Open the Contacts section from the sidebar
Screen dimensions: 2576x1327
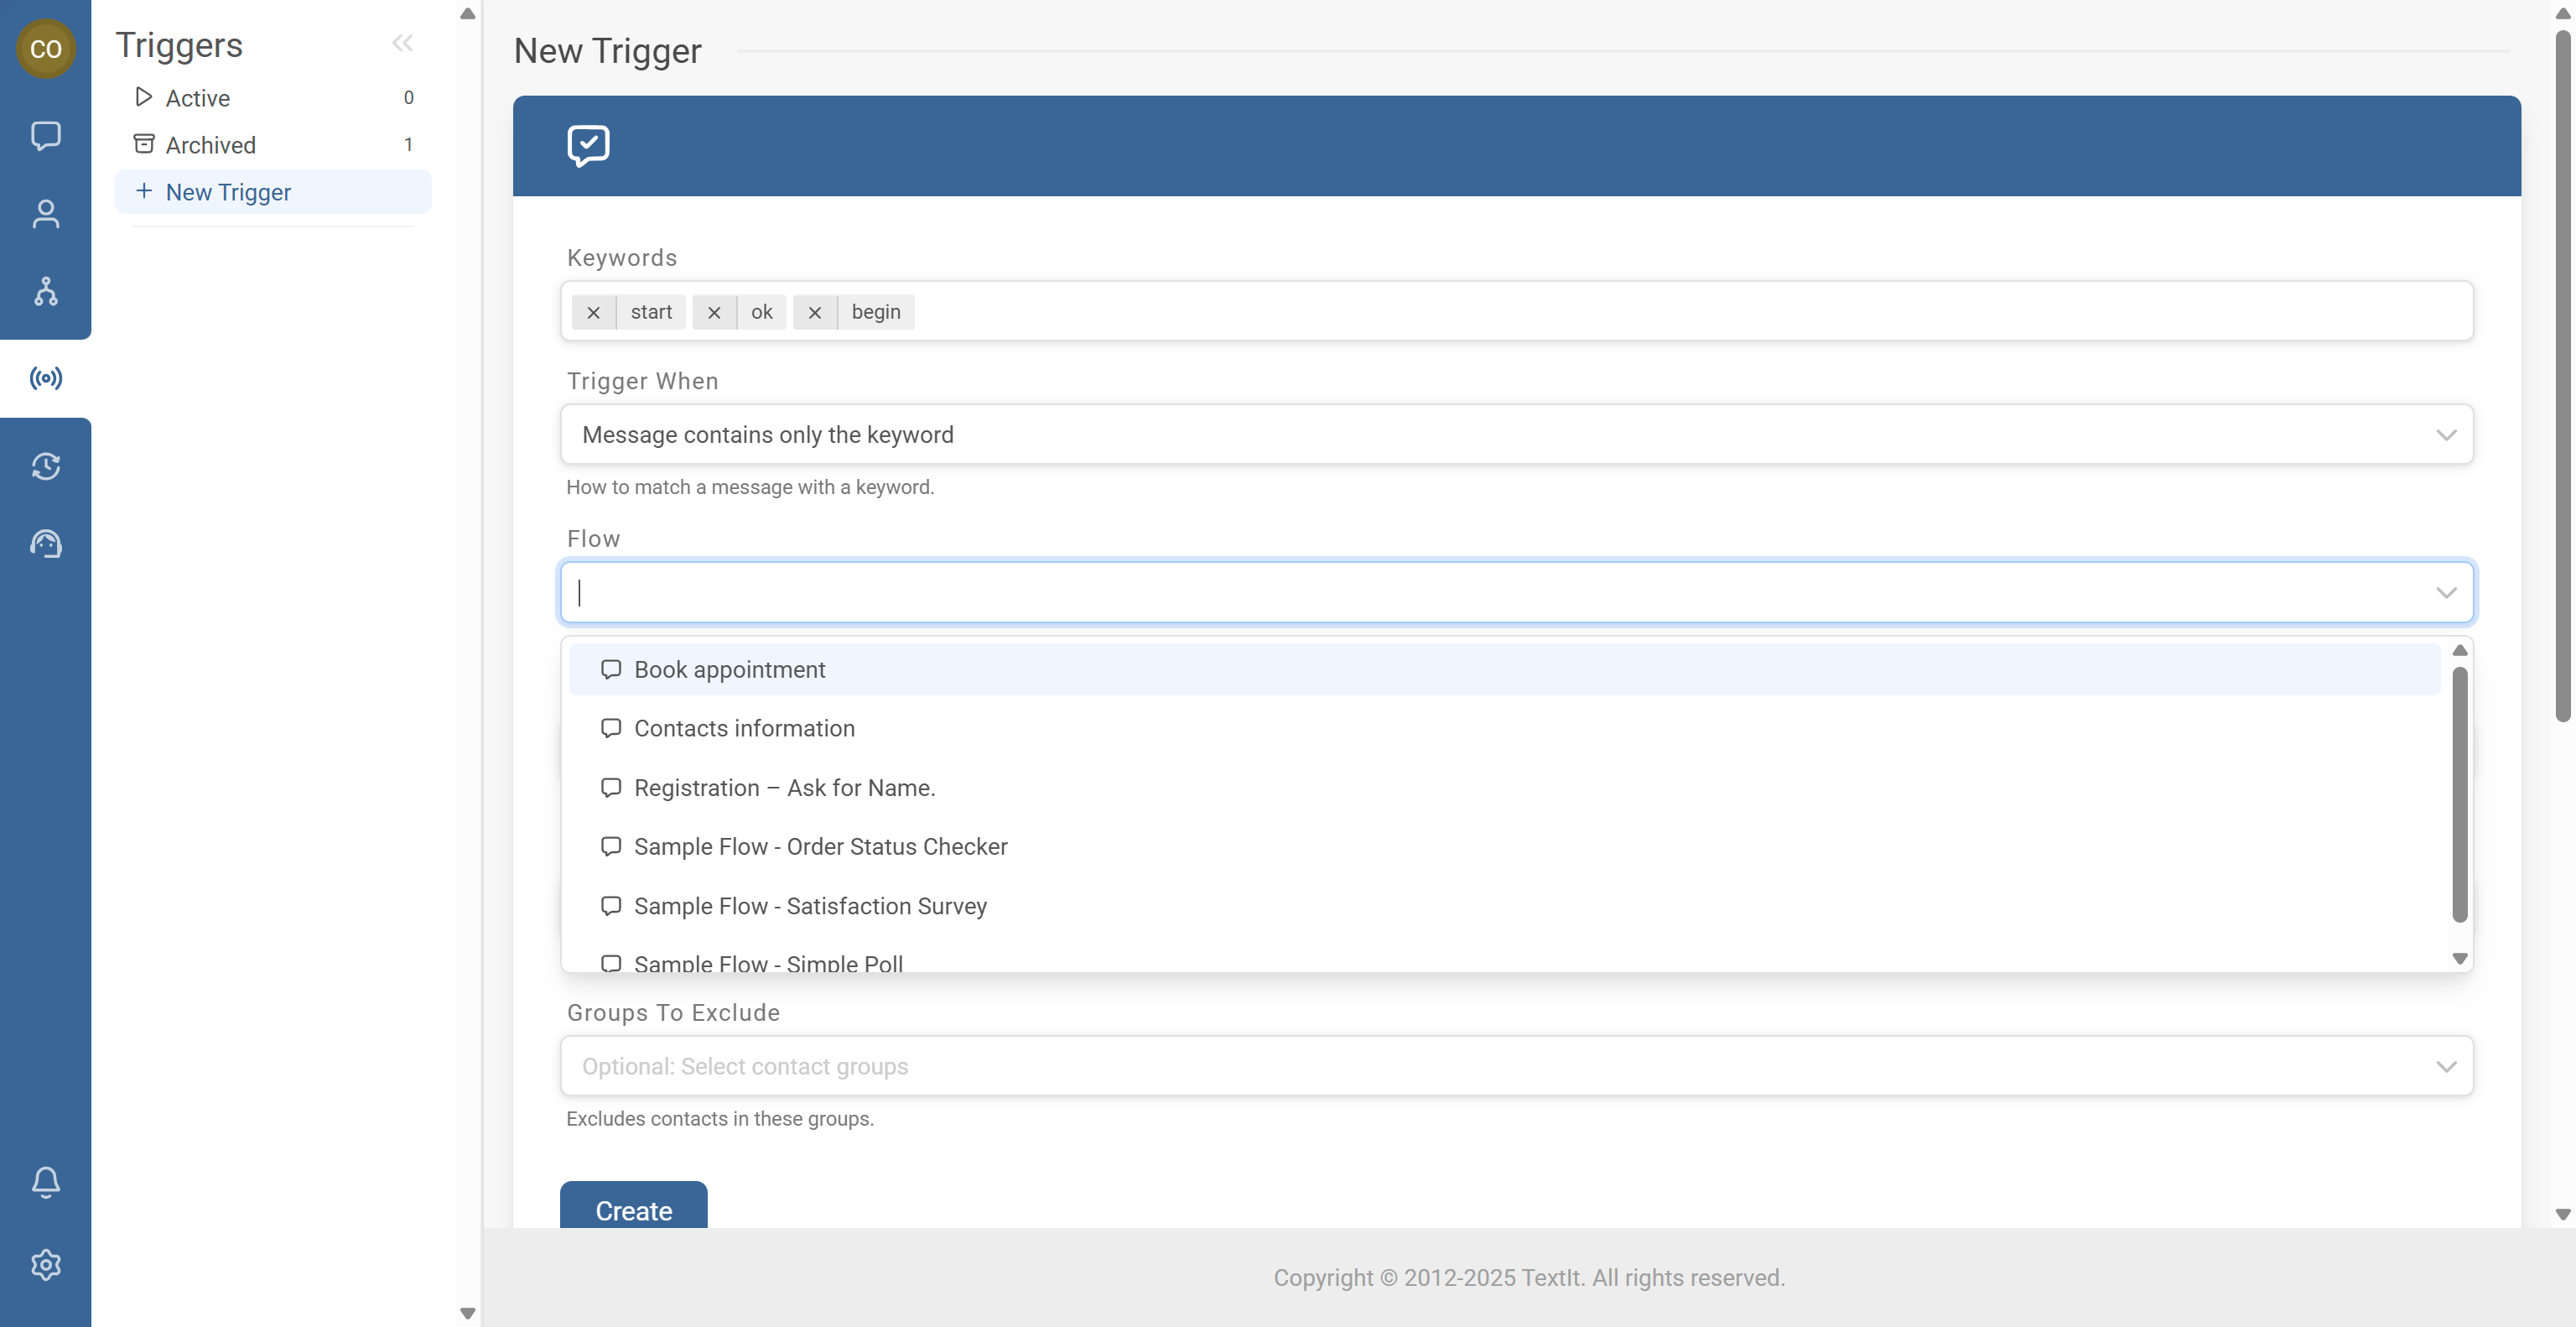(x=45, y=213)
